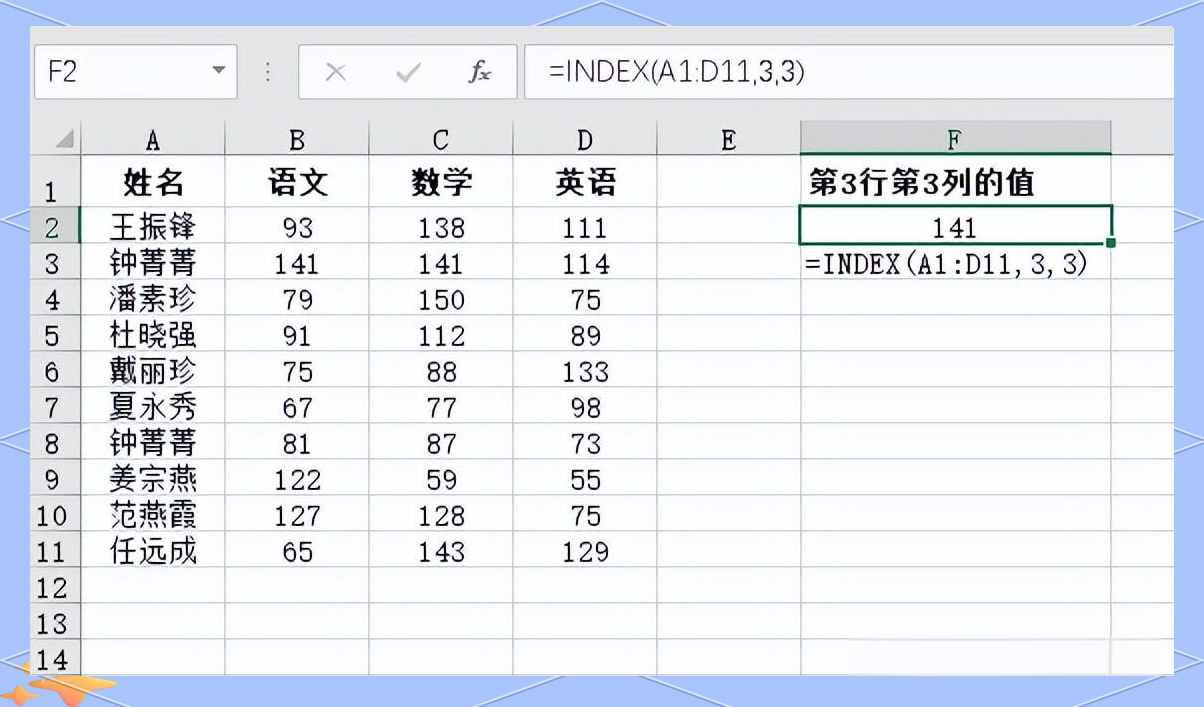Click 王振锋's 英语 score 111
1204x707 pixels.
click(x=585, y=227)
